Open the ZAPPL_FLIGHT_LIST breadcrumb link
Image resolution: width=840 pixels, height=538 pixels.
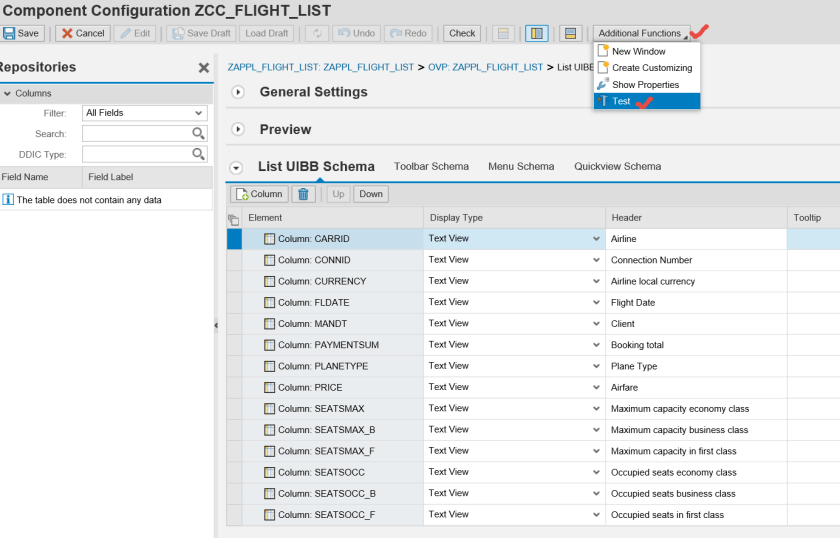[x=320, y=67]
